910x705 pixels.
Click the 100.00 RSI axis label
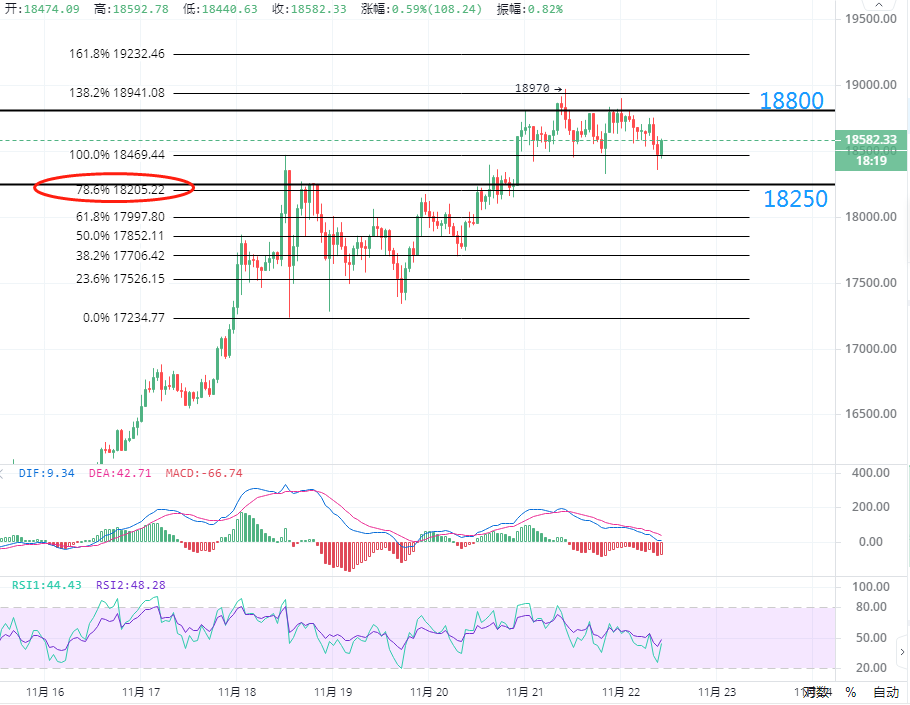click(871, 587)
